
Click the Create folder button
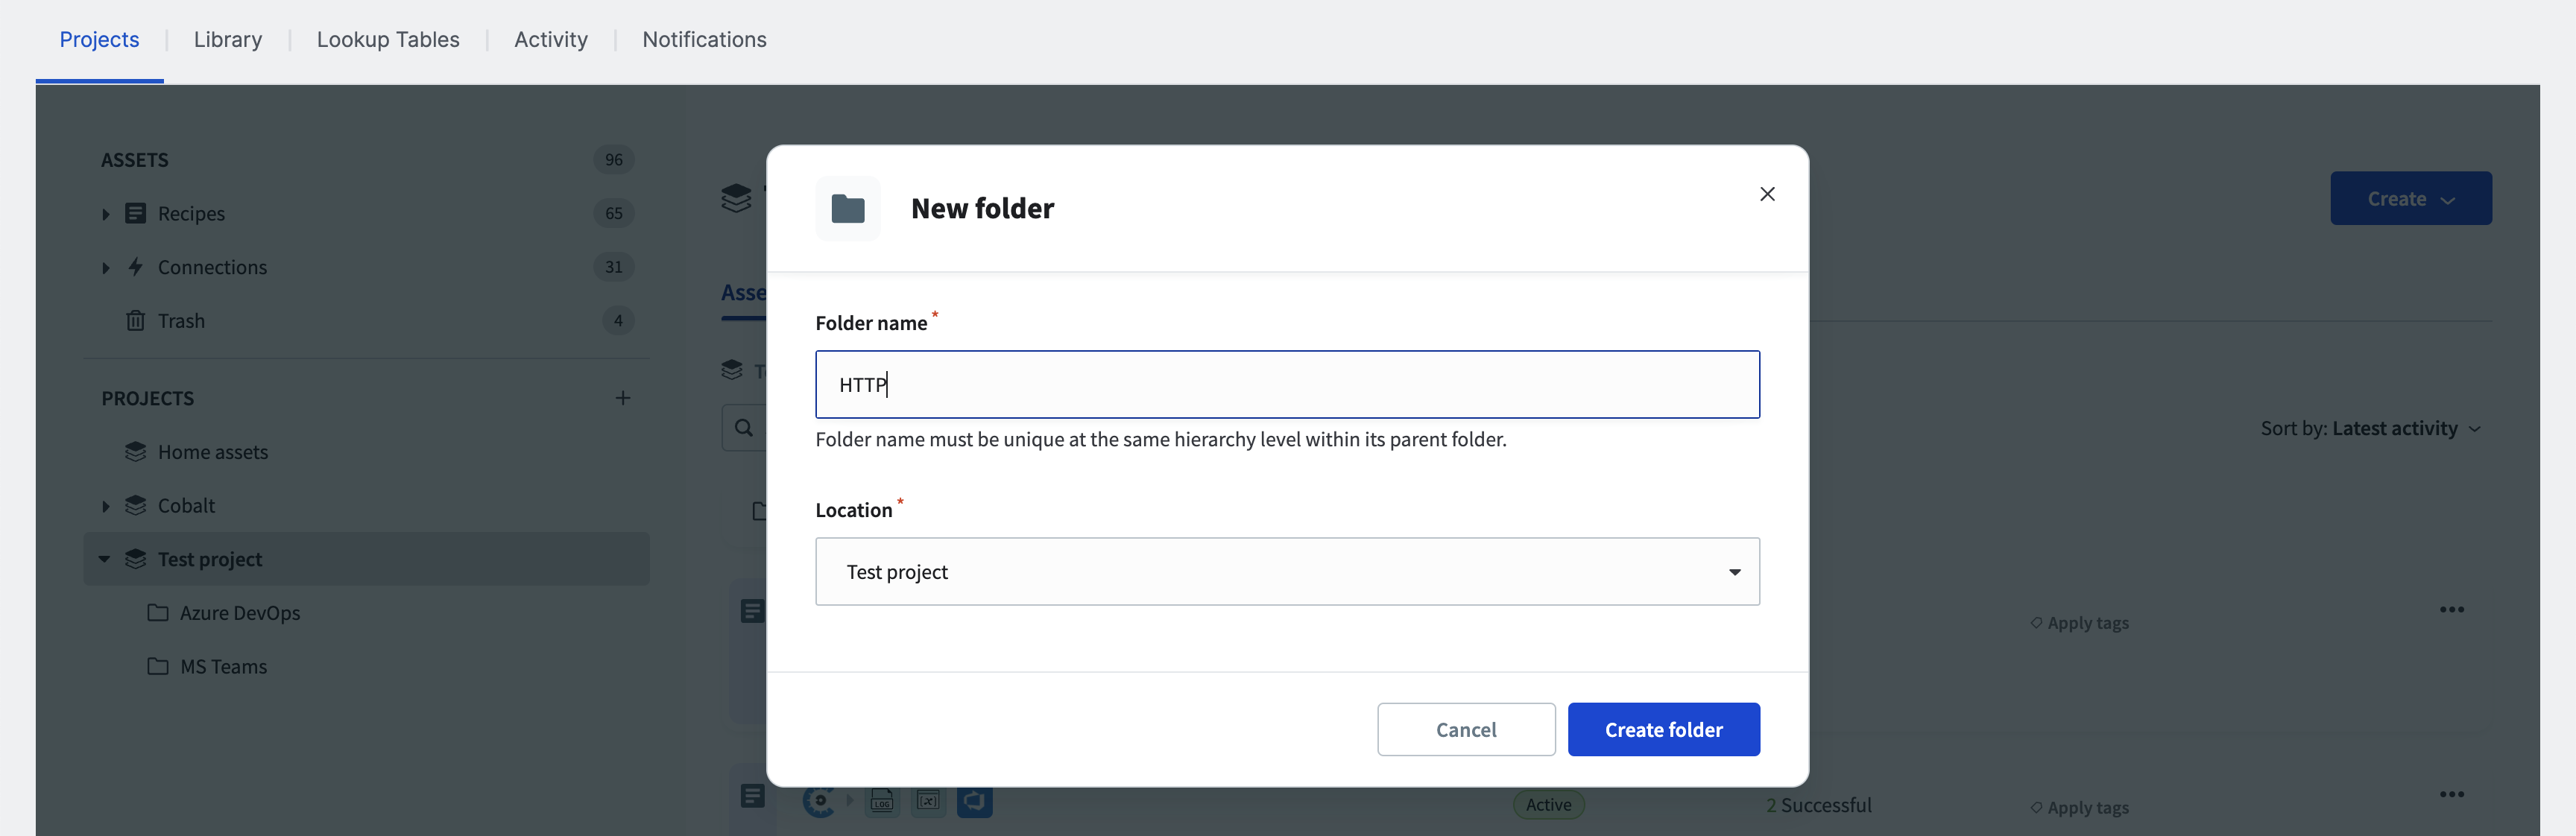coord(1663,729)
